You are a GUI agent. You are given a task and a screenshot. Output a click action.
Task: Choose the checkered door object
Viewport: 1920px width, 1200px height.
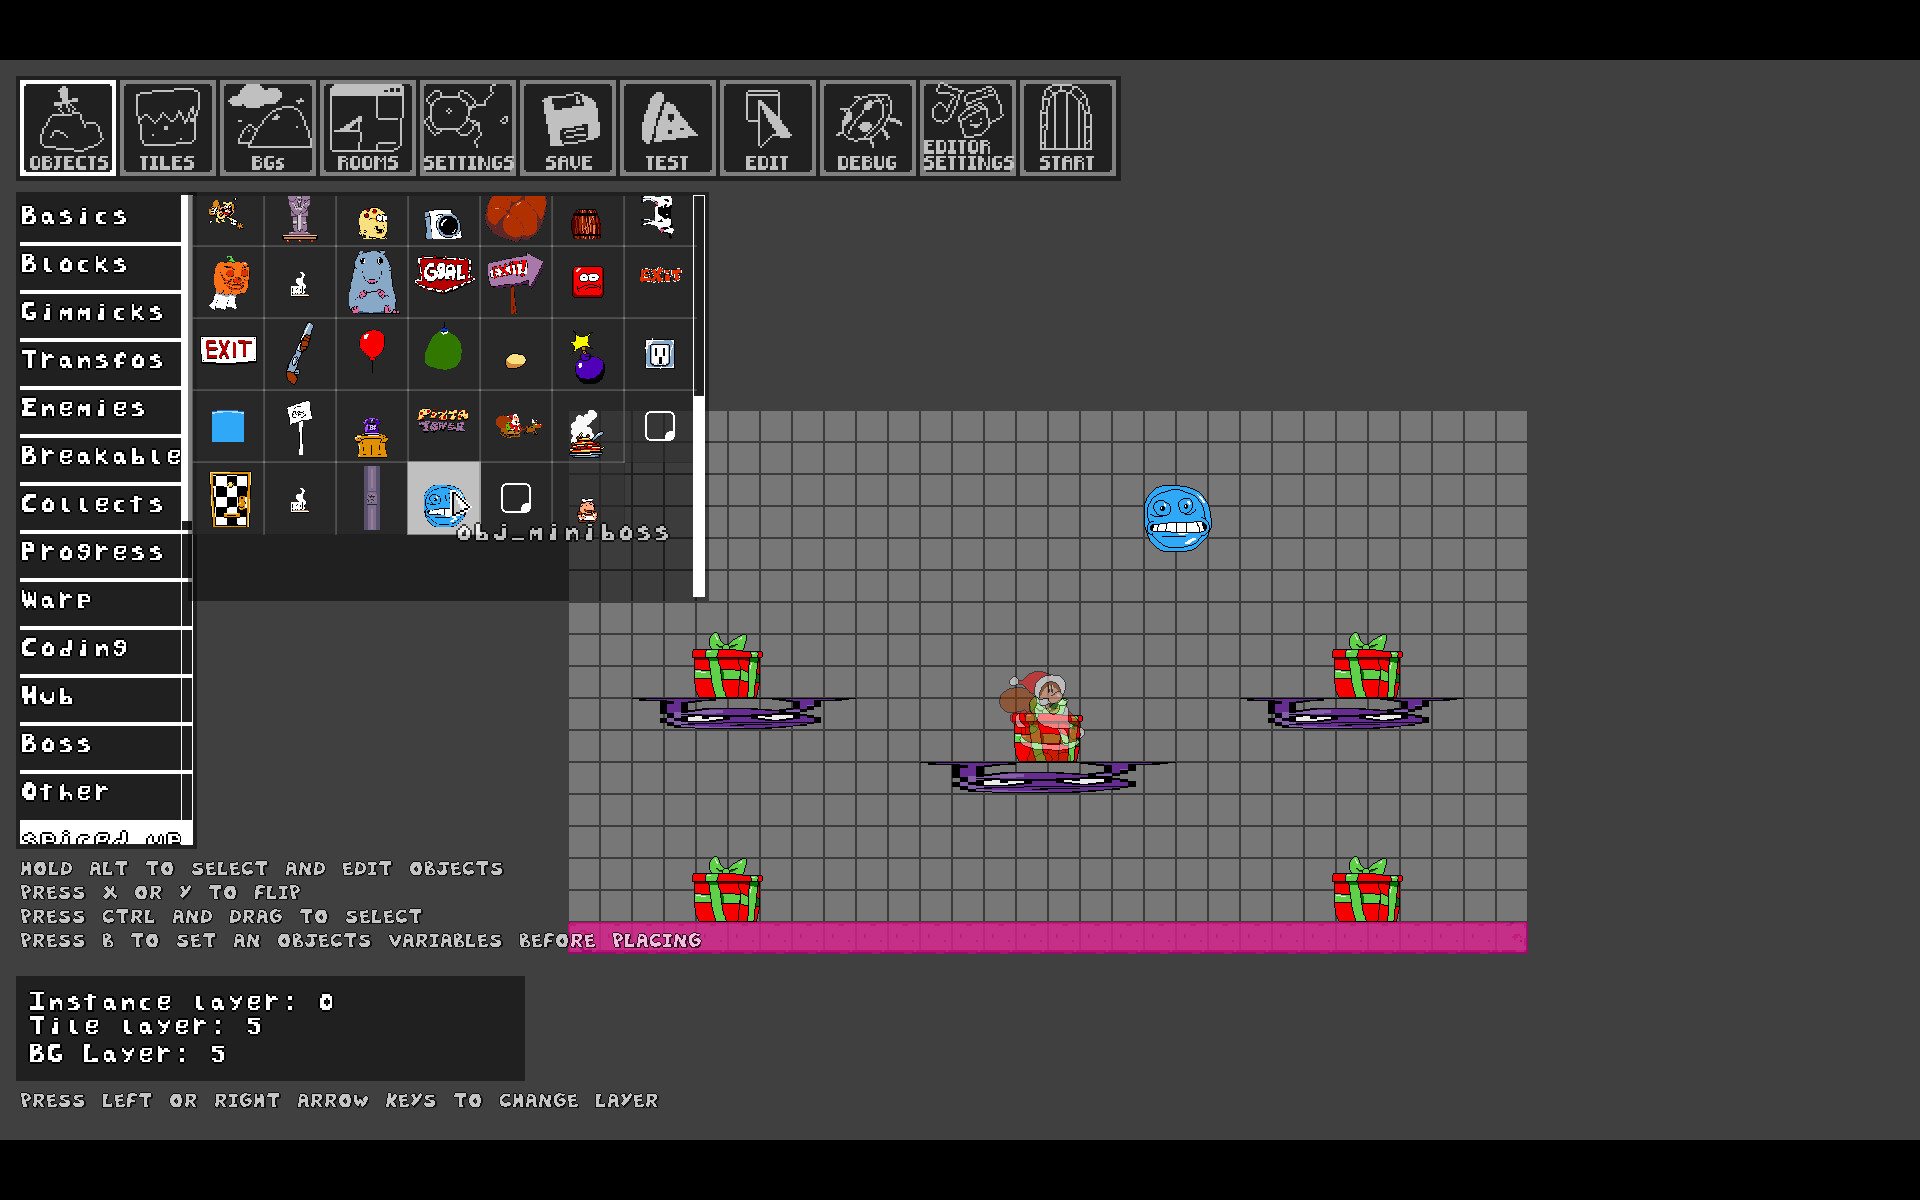click(x=230, y=498)
